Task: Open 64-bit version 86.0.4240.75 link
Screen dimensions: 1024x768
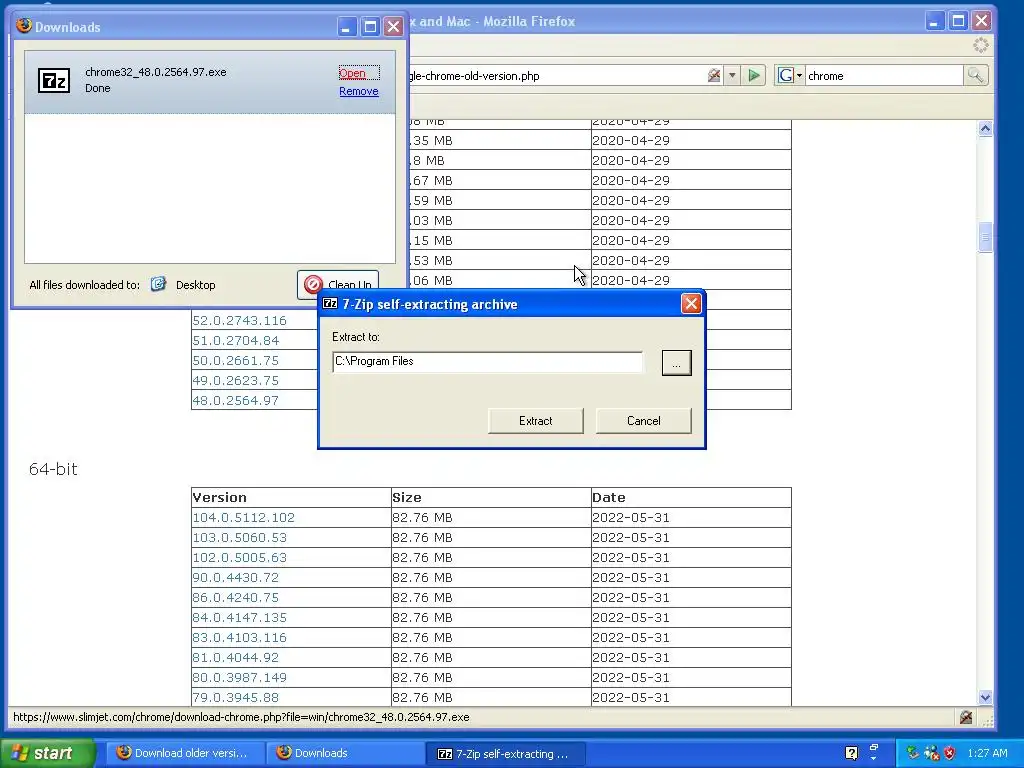Action: 235,598
